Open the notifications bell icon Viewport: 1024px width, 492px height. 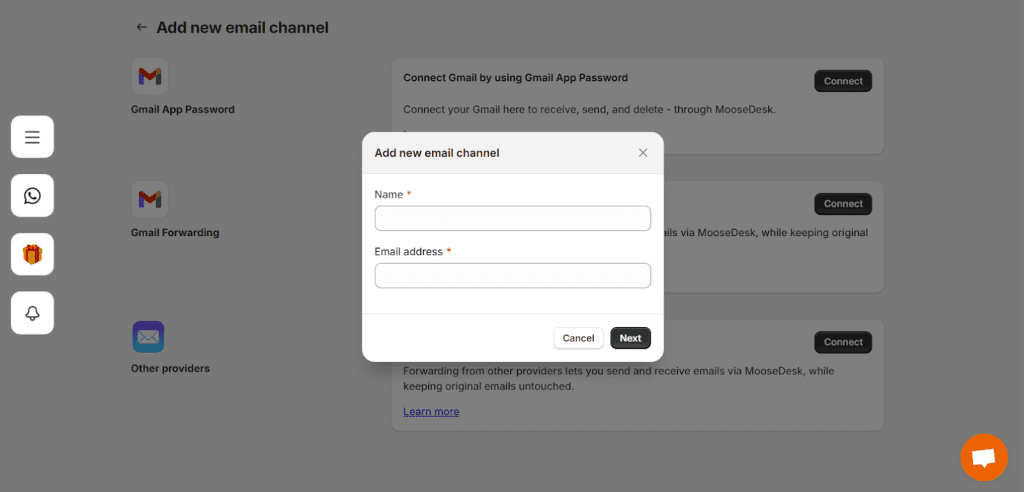(x=32, y=313)
